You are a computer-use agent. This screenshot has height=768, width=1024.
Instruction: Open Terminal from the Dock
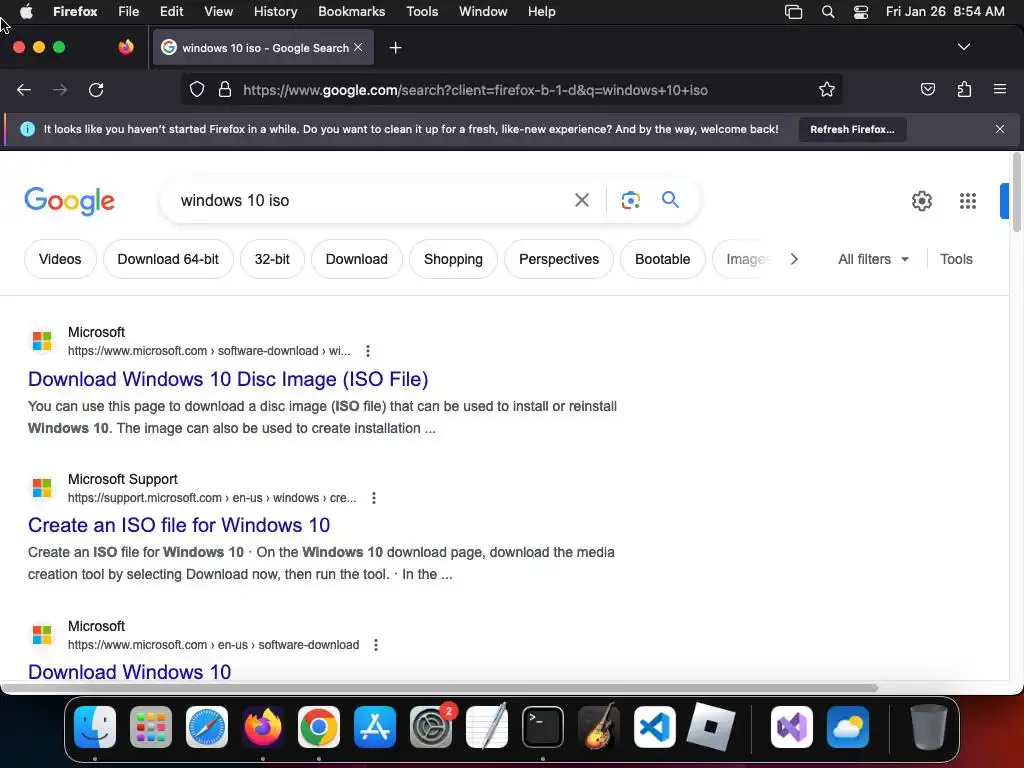(543, 727)
